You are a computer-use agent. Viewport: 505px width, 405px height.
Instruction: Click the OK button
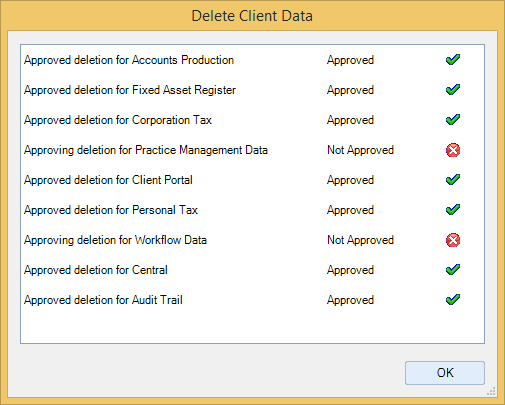[445, 373]
